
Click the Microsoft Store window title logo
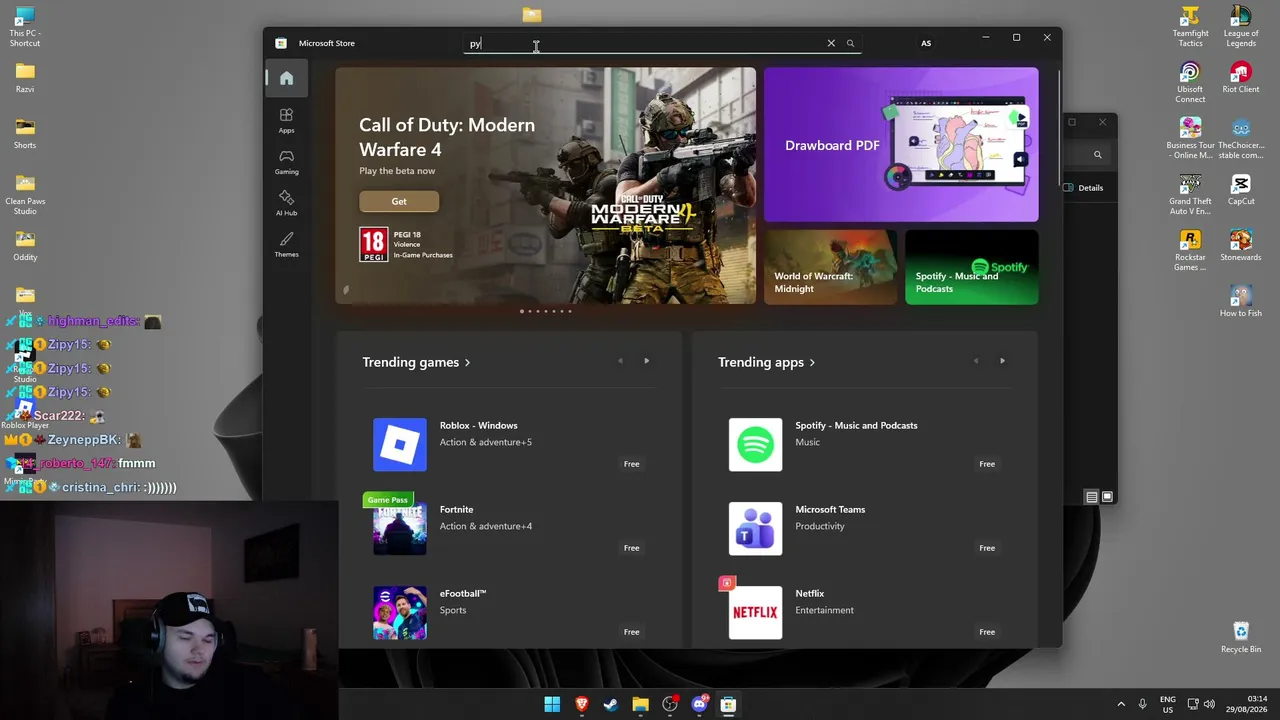point(281,43)
